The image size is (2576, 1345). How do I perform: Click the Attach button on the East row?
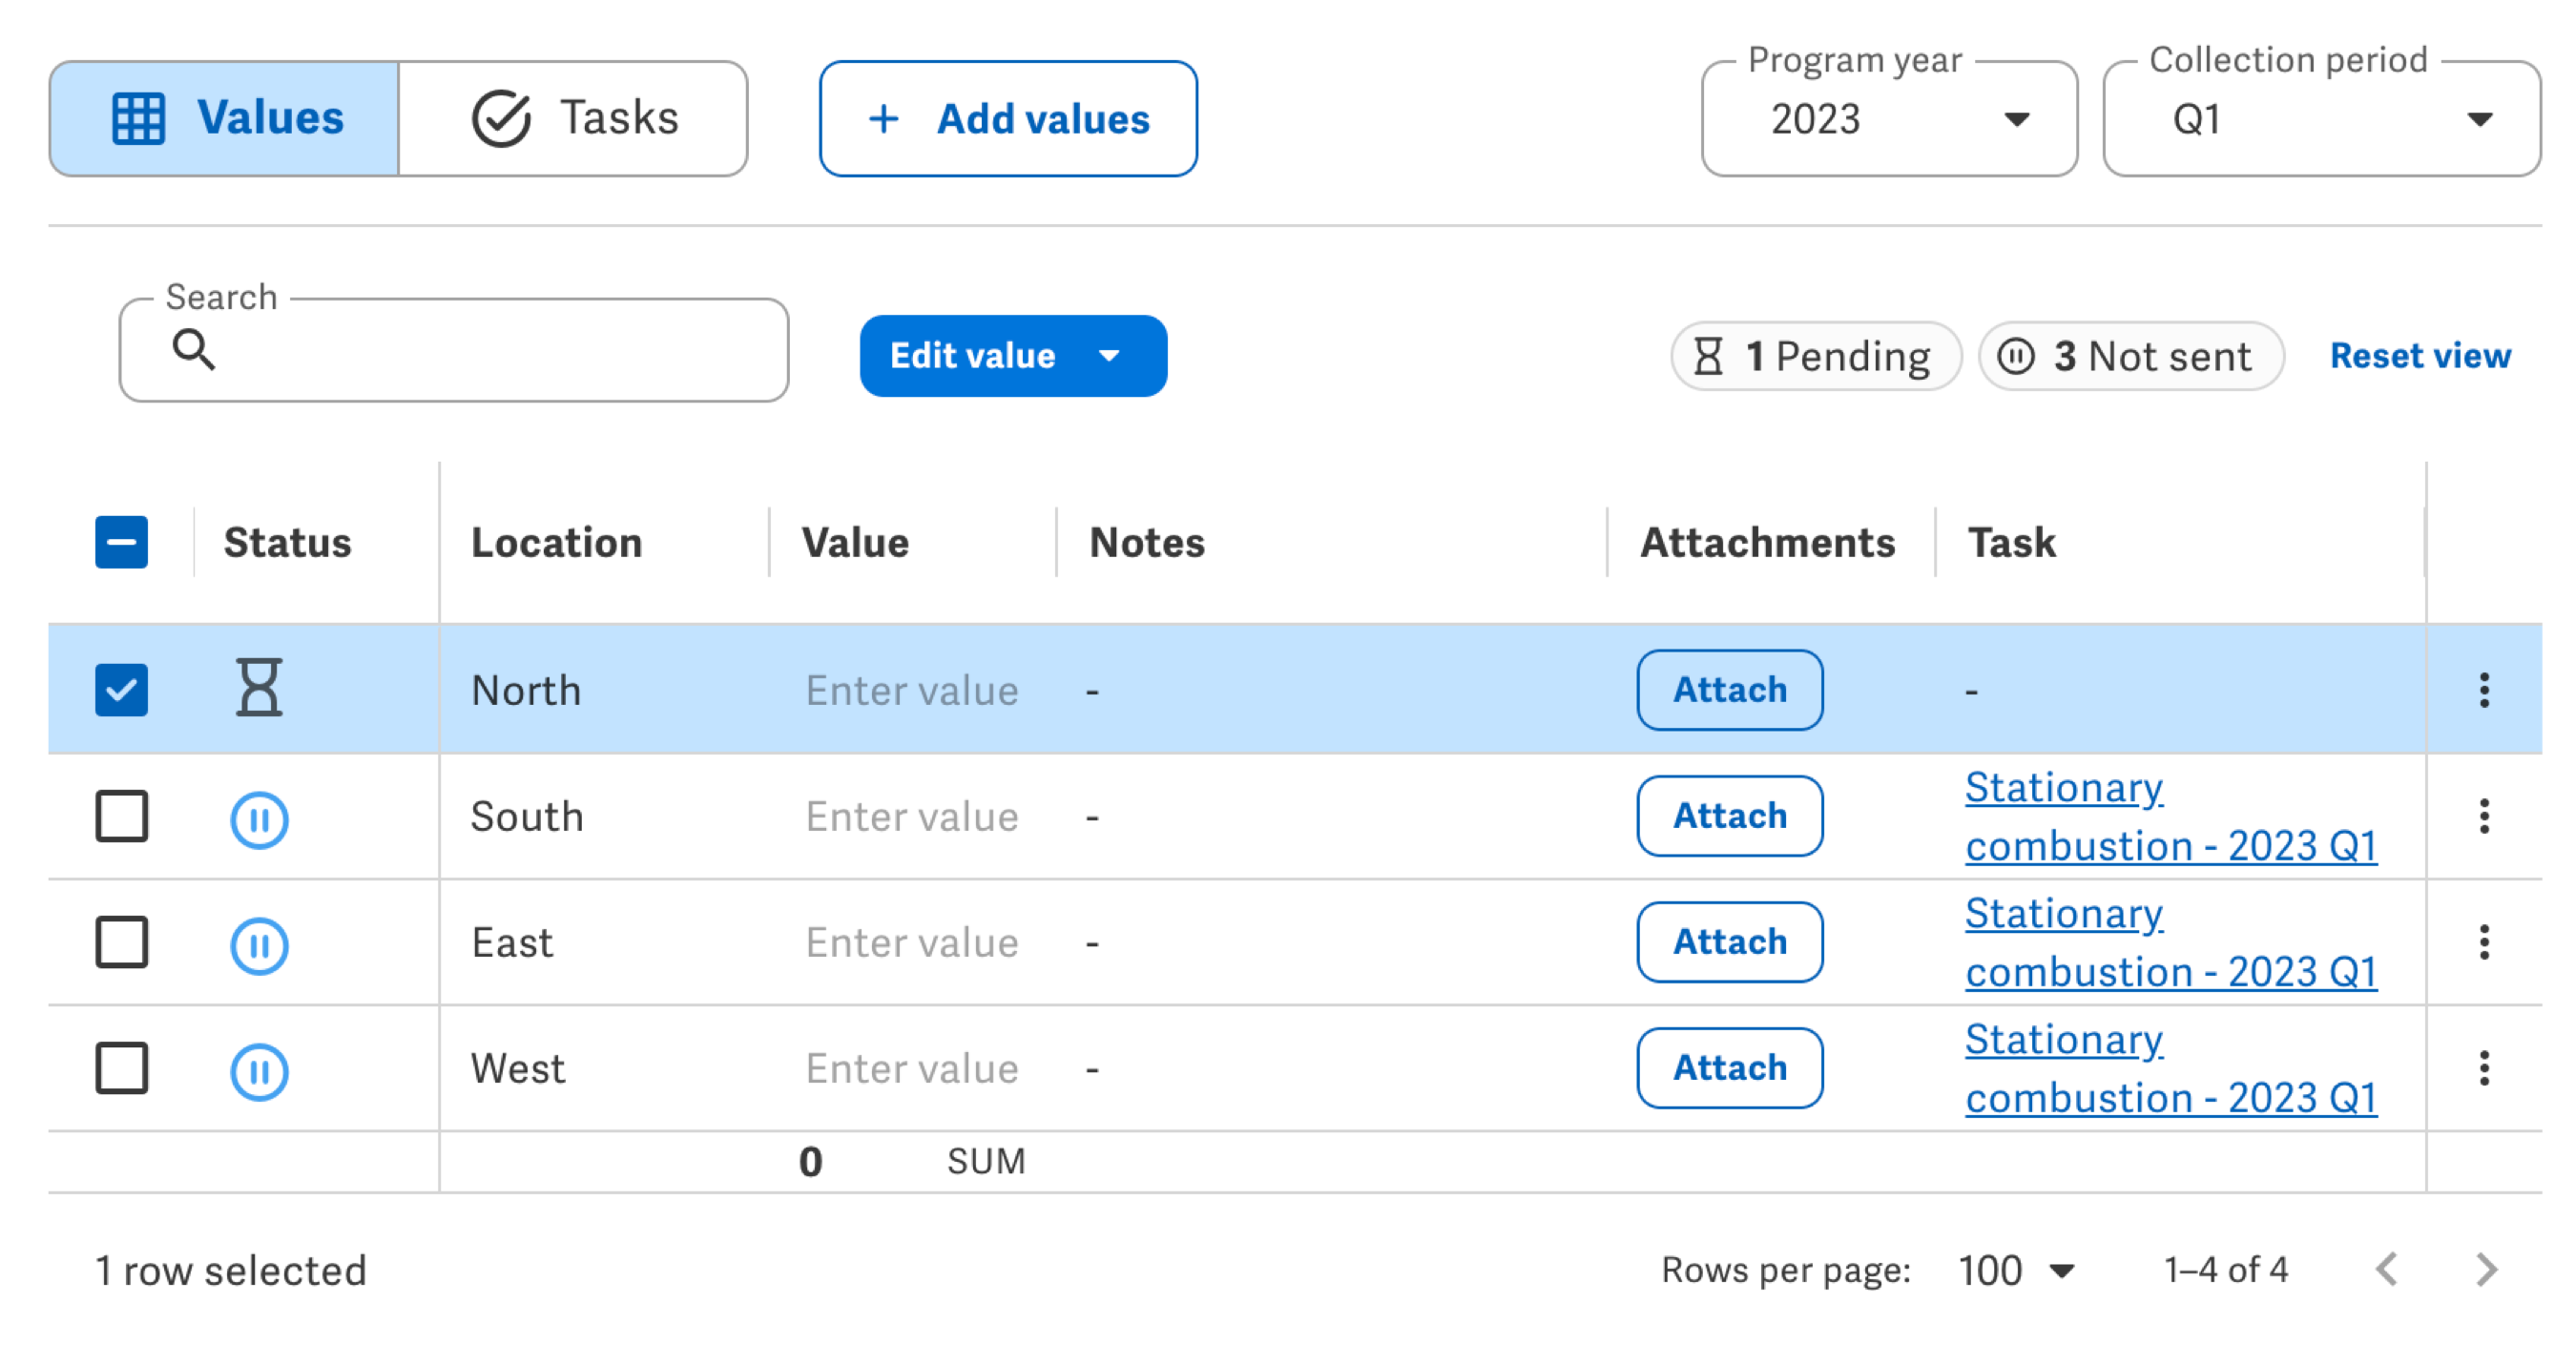[1729, 942]
